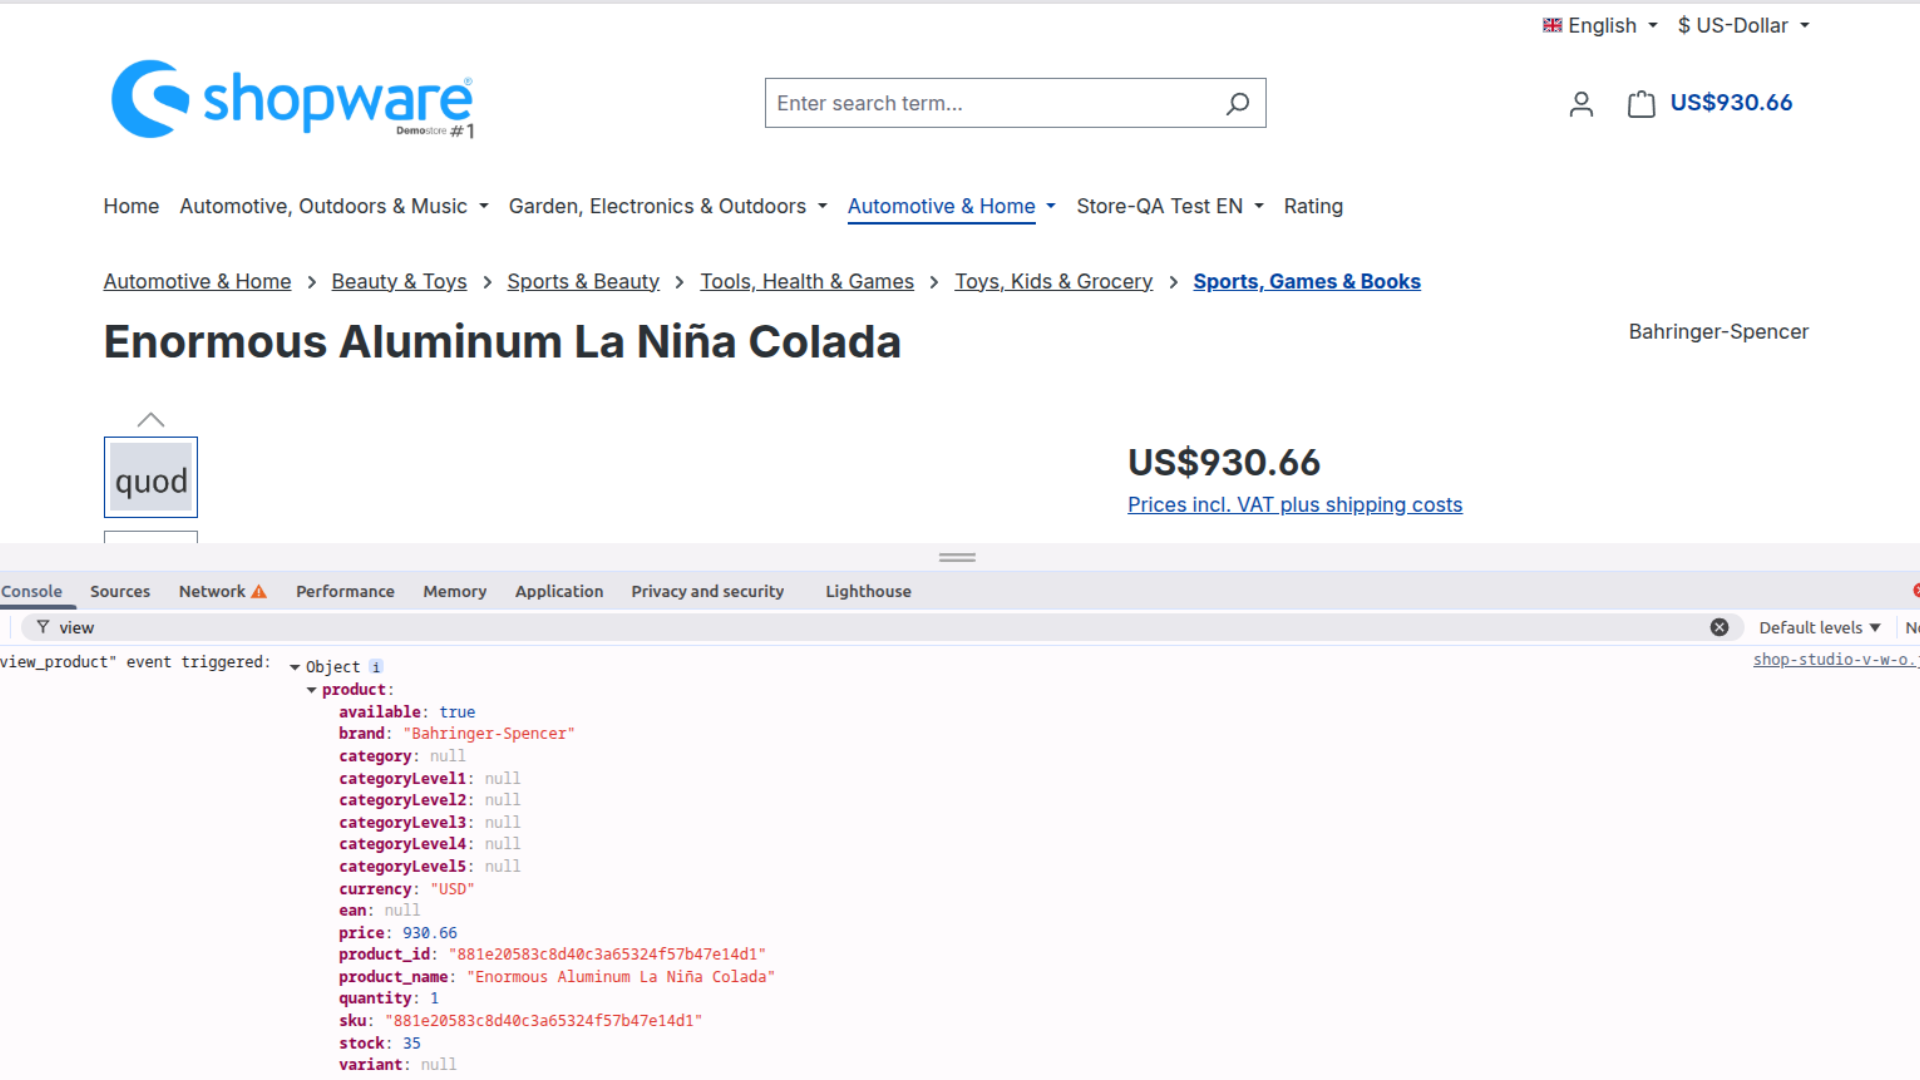
Task: Go to Tools, Health & Games breadcrumb
Action: click(806, 282)
